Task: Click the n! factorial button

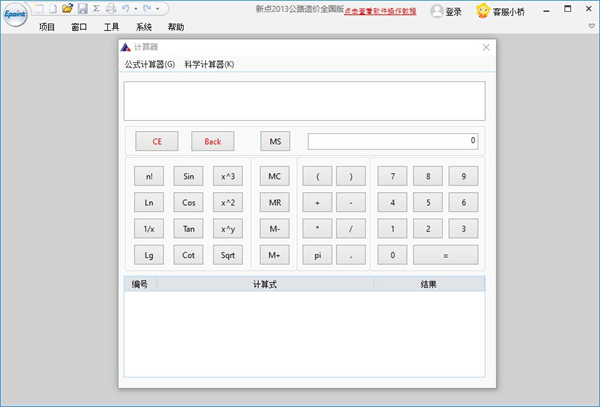Action: pyautogui.click(x=149, y=176)
